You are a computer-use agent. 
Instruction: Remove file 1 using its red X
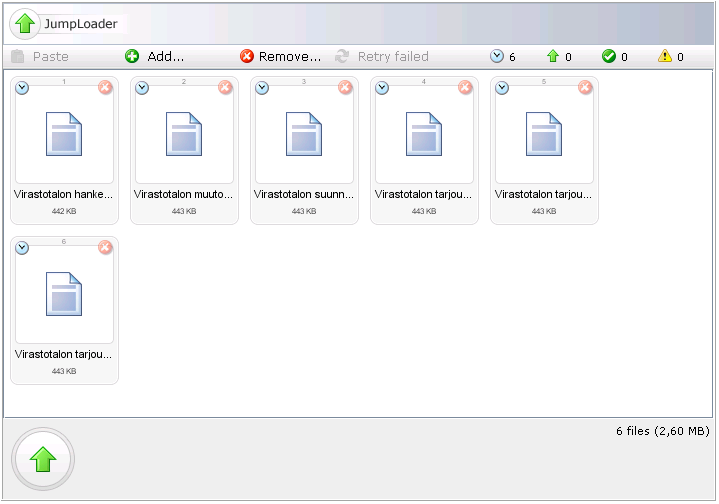(105, 87)
